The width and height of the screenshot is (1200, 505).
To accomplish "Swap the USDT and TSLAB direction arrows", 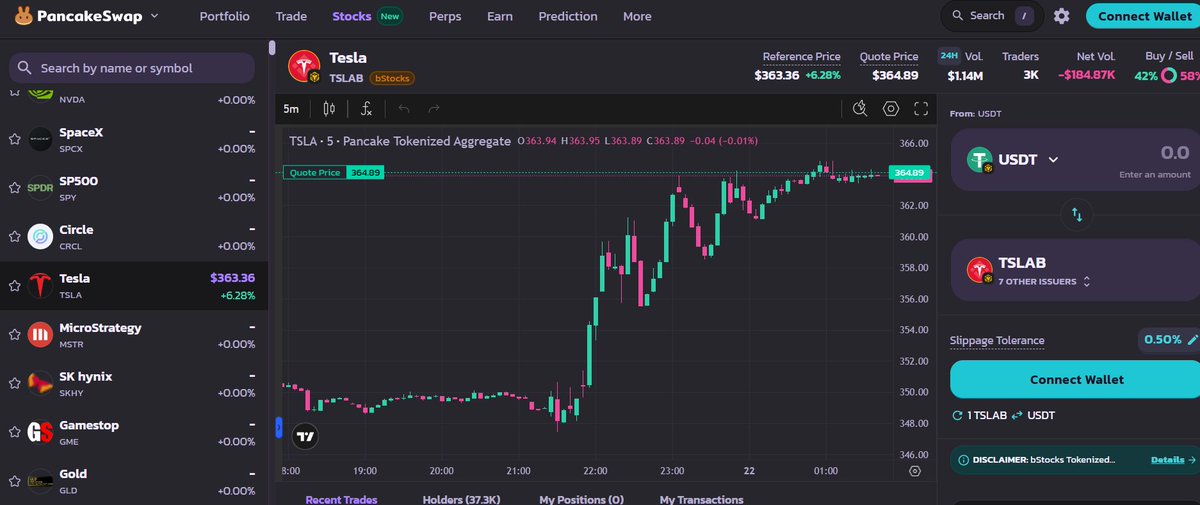I will 1077,215.
